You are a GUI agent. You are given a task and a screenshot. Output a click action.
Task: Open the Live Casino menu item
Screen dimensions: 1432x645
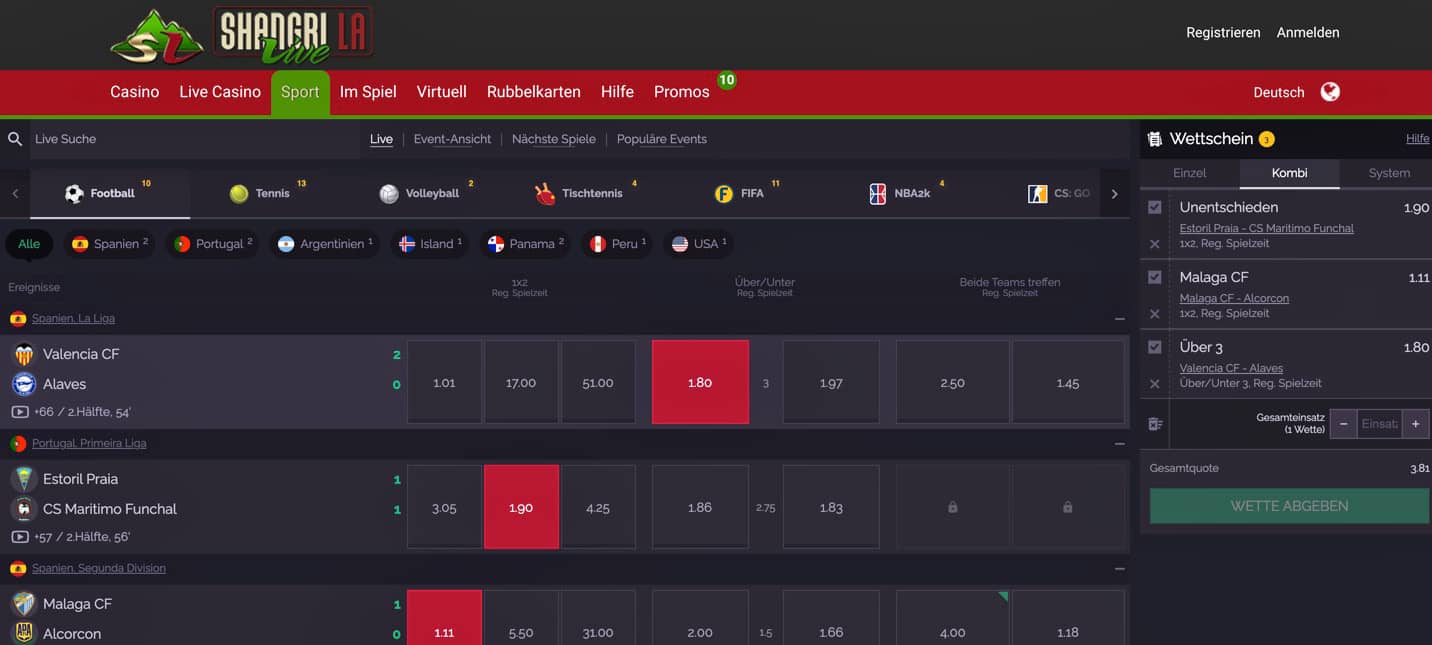tap(220, 92)
